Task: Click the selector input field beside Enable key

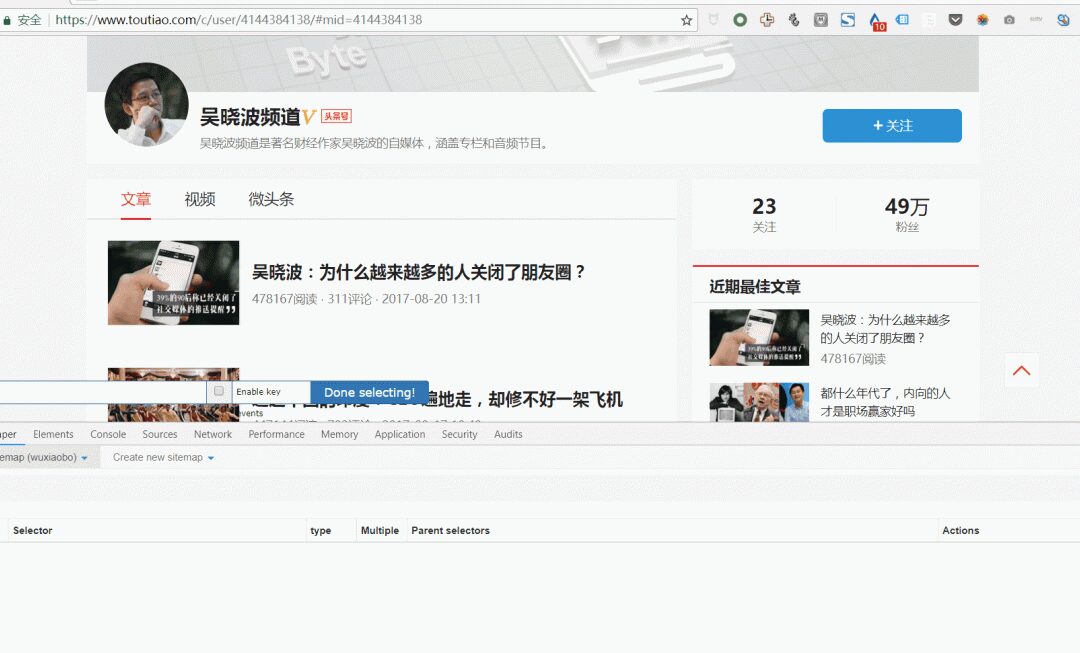Action: tap(103, 392)
